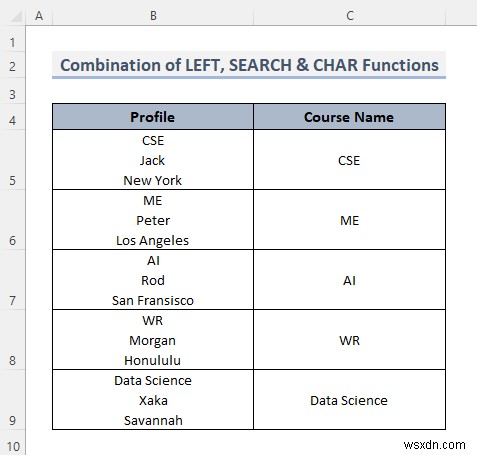Select row 9 header
This screenshot has width=477, height=455.
pos(12,400)
